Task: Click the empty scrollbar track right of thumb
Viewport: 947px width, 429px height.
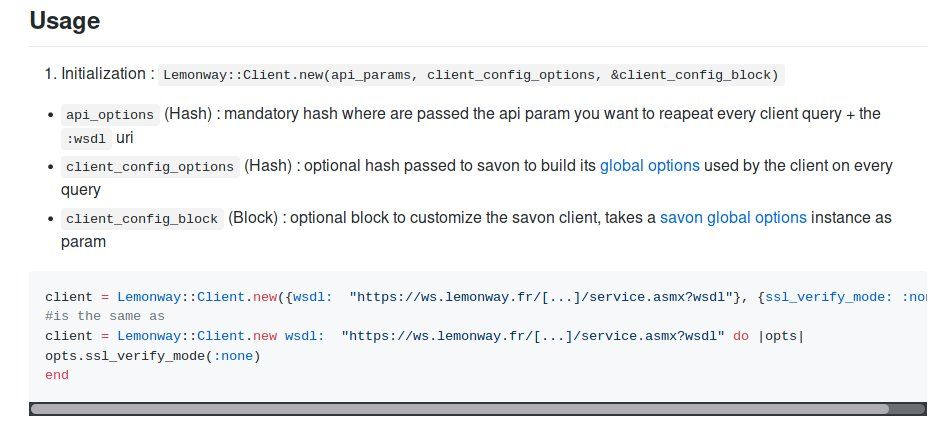Action: pos(906,408)
